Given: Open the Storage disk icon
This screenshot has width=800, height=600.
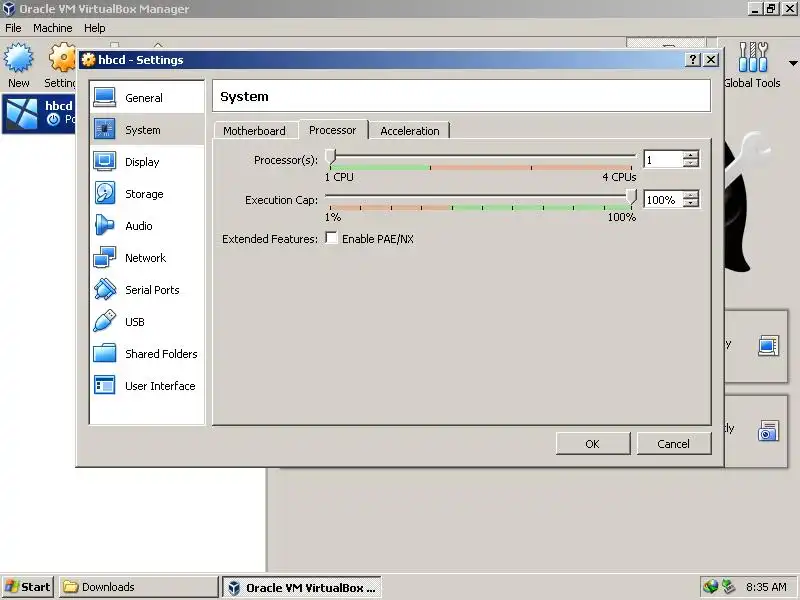Looking at the screenshot, I should coord(105,193).
